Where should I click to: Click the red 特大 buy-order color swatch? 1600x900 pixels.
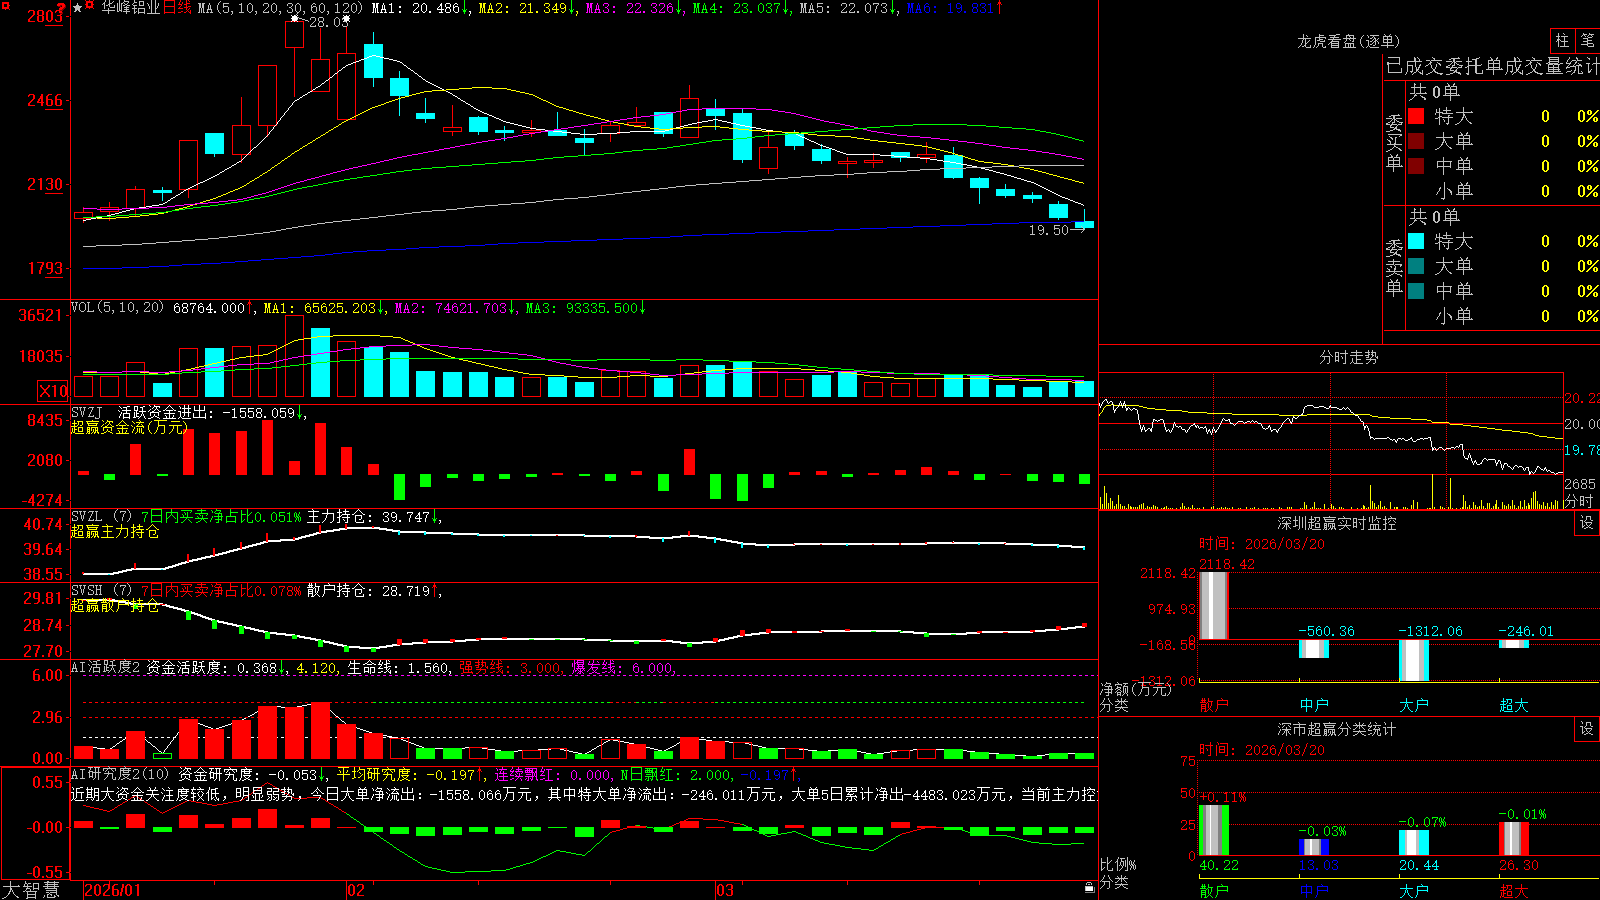pyautogui.click(x=1416, y=116)
